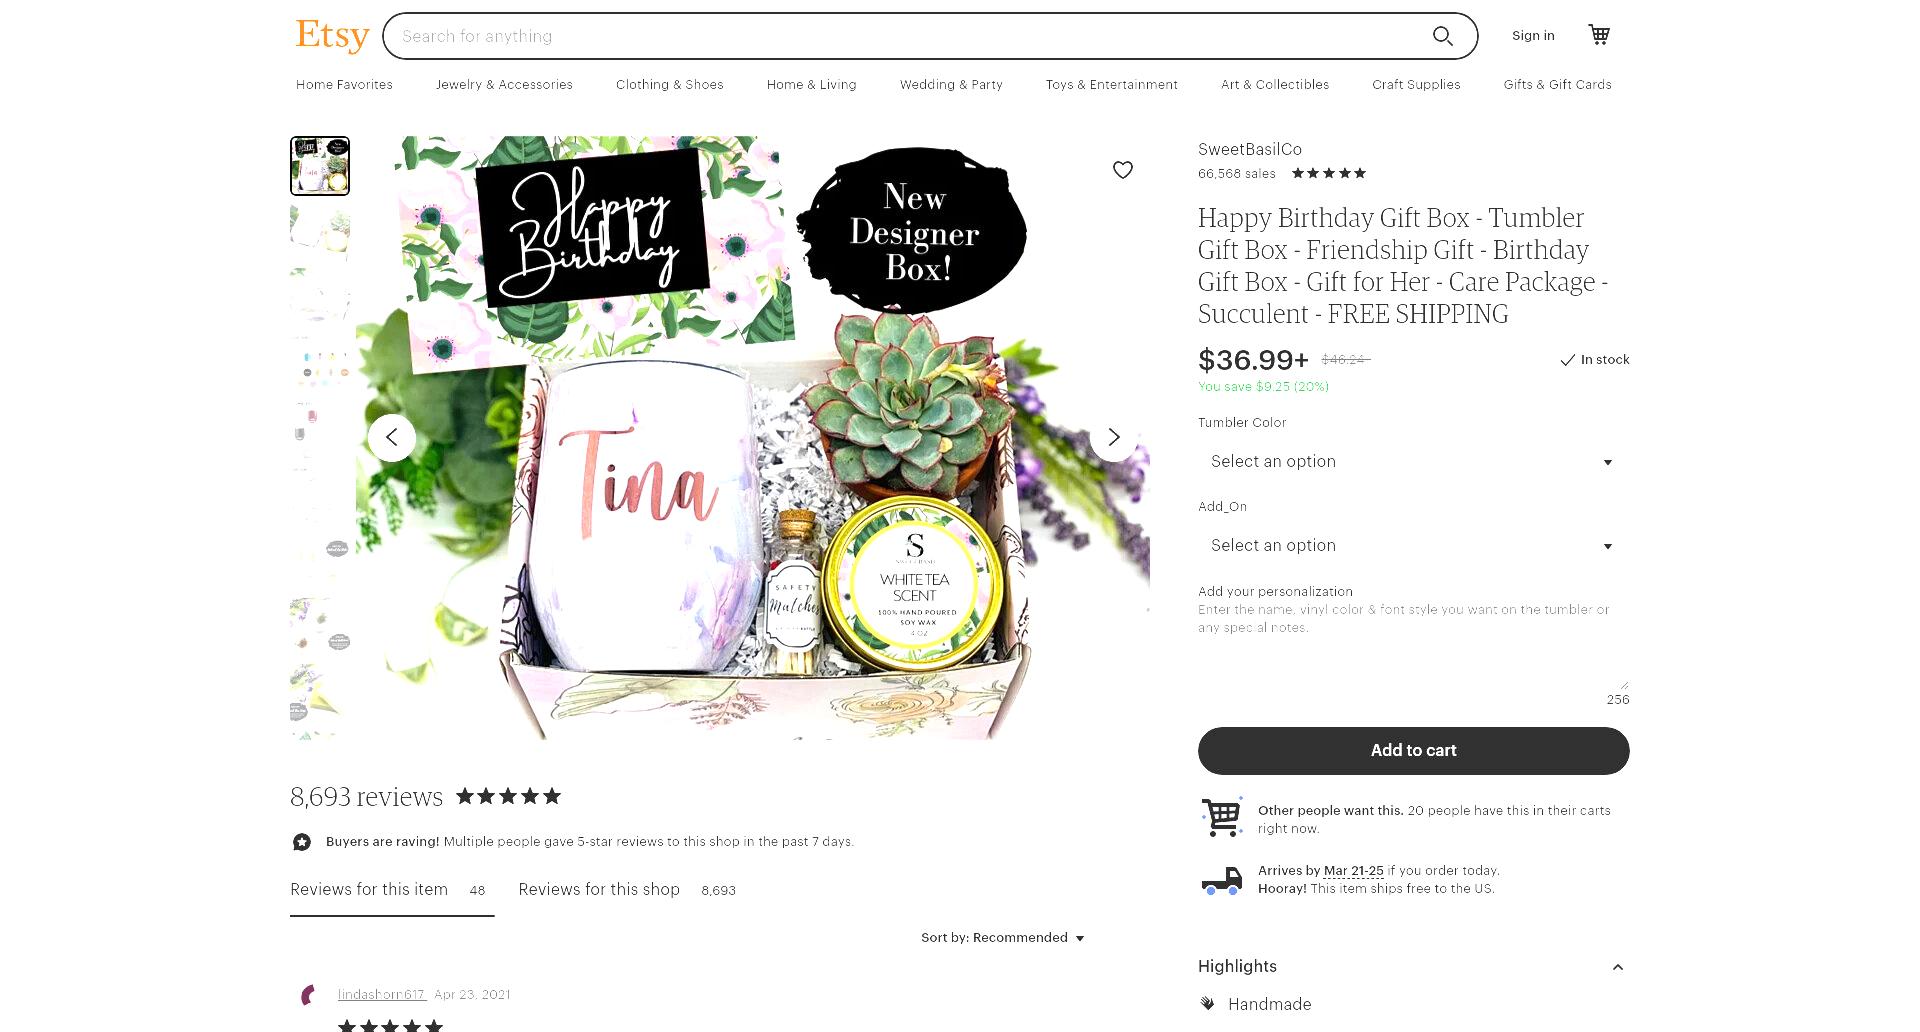Show previous product image arrow
Screen dimensions: 1920x1032
tap(392, 438)
